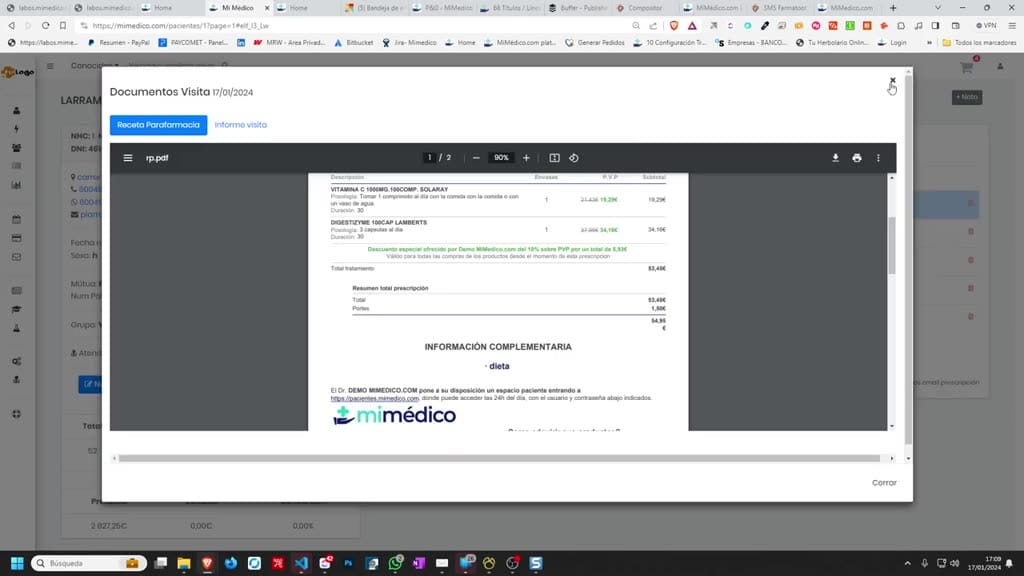Click the Cerrar button in dialog
Viewport: 1024px width, 576px height.
[884, 483]
